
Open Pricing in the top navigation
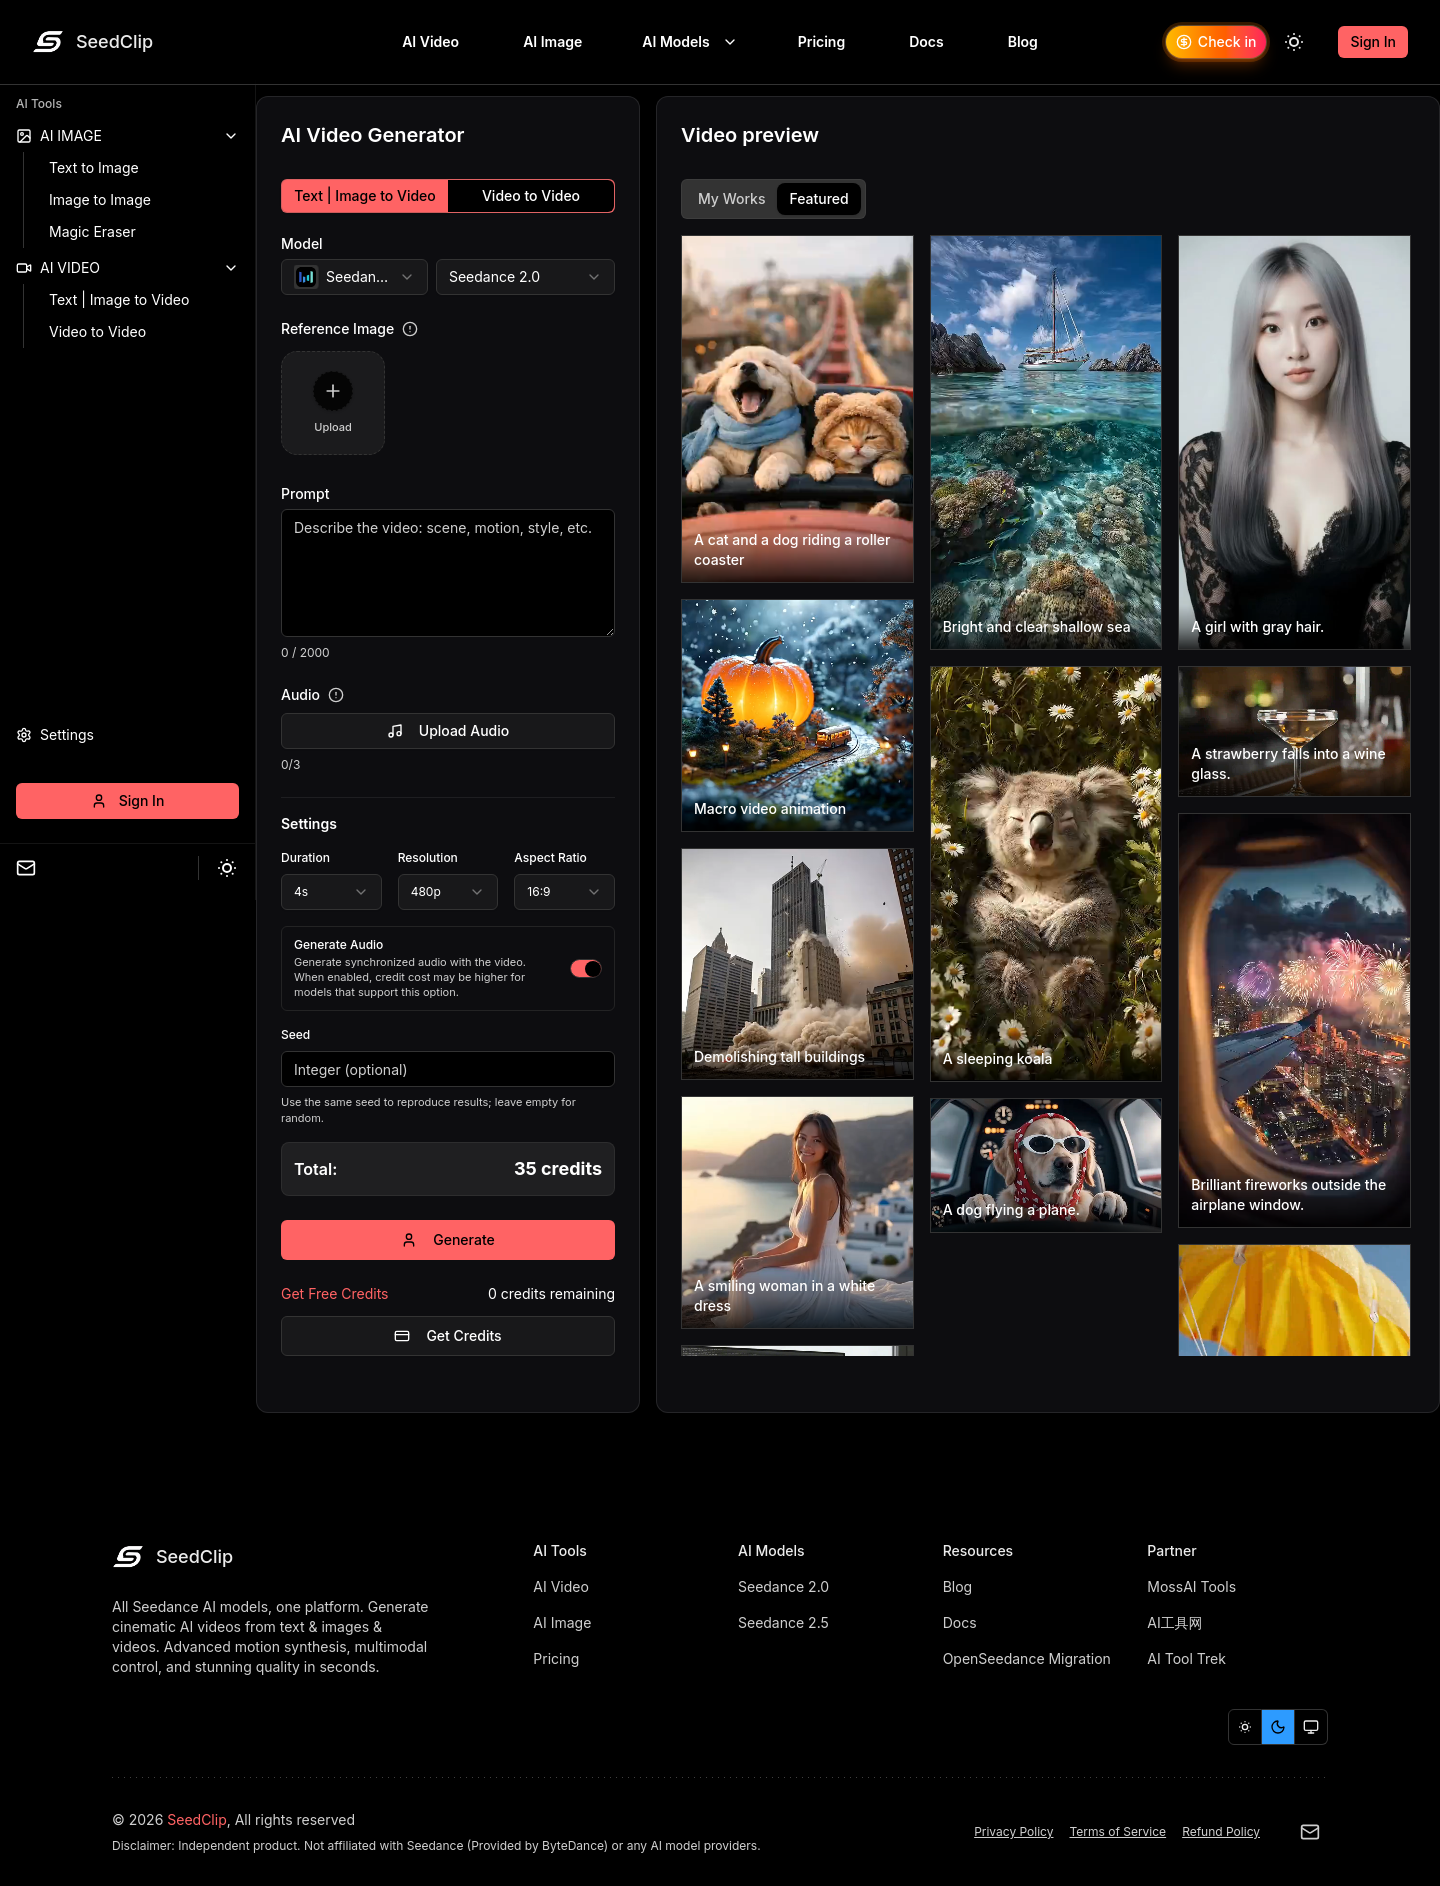tap(821, 42)
